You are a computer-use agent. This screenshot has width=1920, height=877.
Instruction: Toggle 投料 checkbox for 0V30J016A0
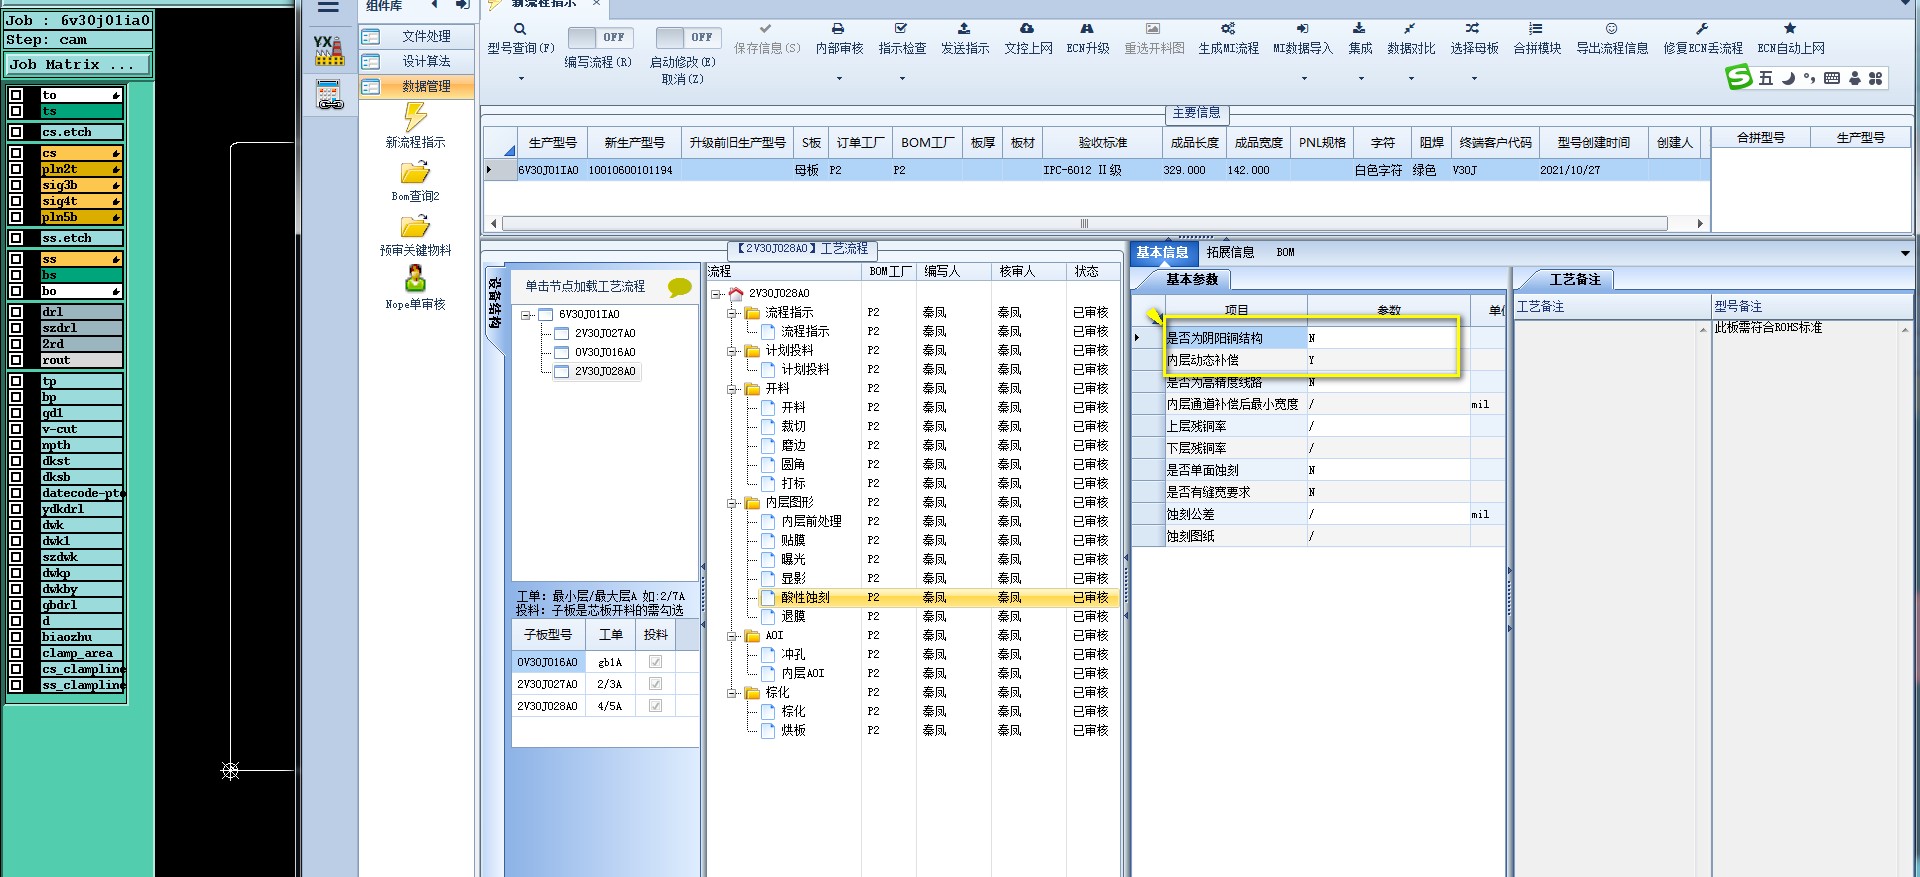point(655,662)
